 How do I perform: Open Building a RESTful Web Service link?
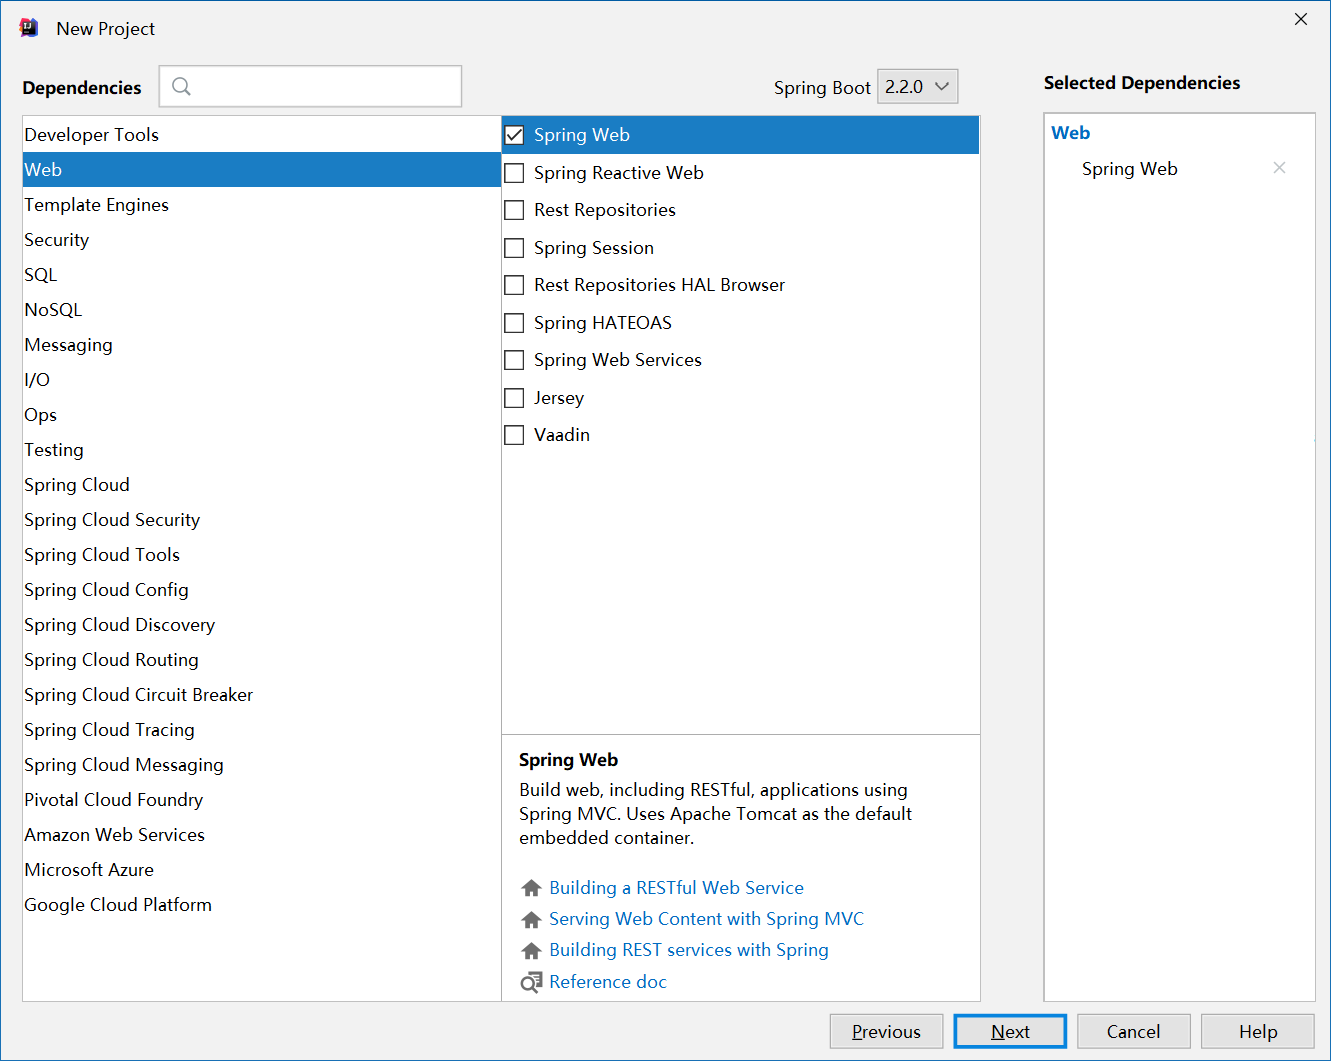coord(676,888)
